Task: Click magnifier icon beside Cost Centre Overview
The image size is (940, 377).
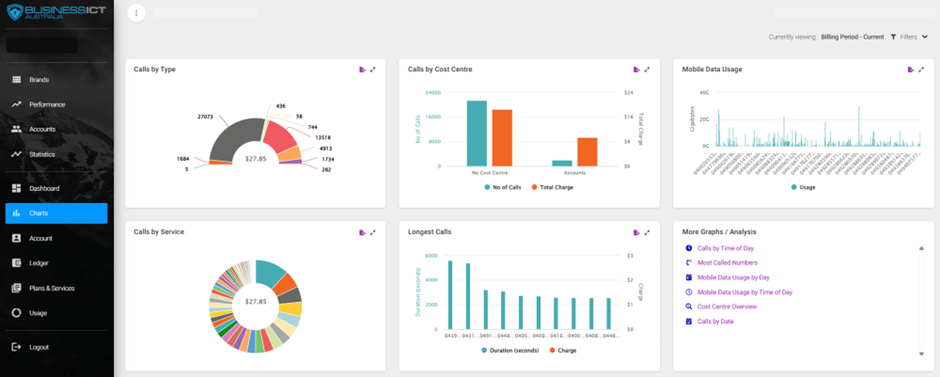Action: (x=688, y=306)
